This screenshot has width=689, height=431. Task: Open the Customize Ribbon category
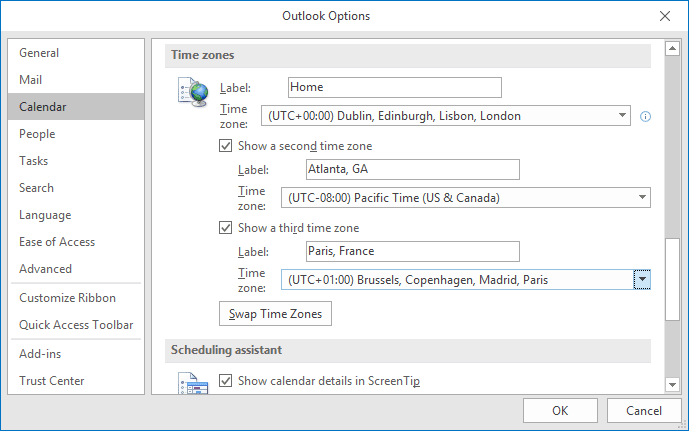tap(76, 298)
